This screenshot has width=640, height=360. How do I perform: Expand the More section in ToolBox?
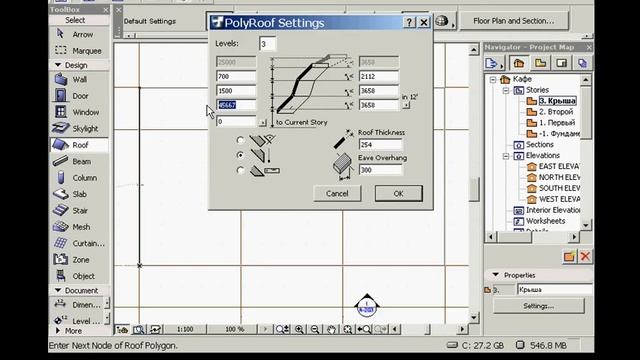58,331
